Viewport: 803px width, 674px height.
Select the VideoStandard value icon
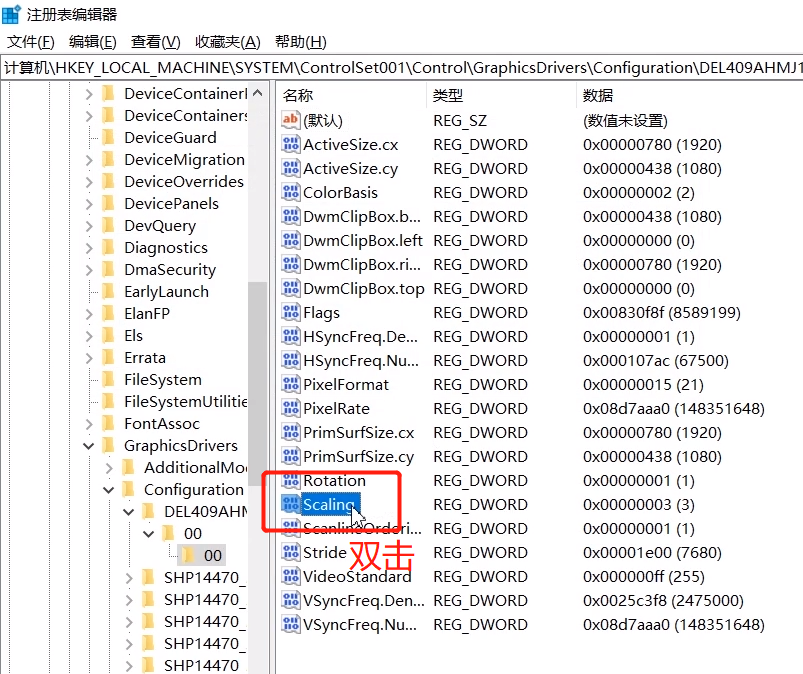pyautogui.click(x=291, y=577)
